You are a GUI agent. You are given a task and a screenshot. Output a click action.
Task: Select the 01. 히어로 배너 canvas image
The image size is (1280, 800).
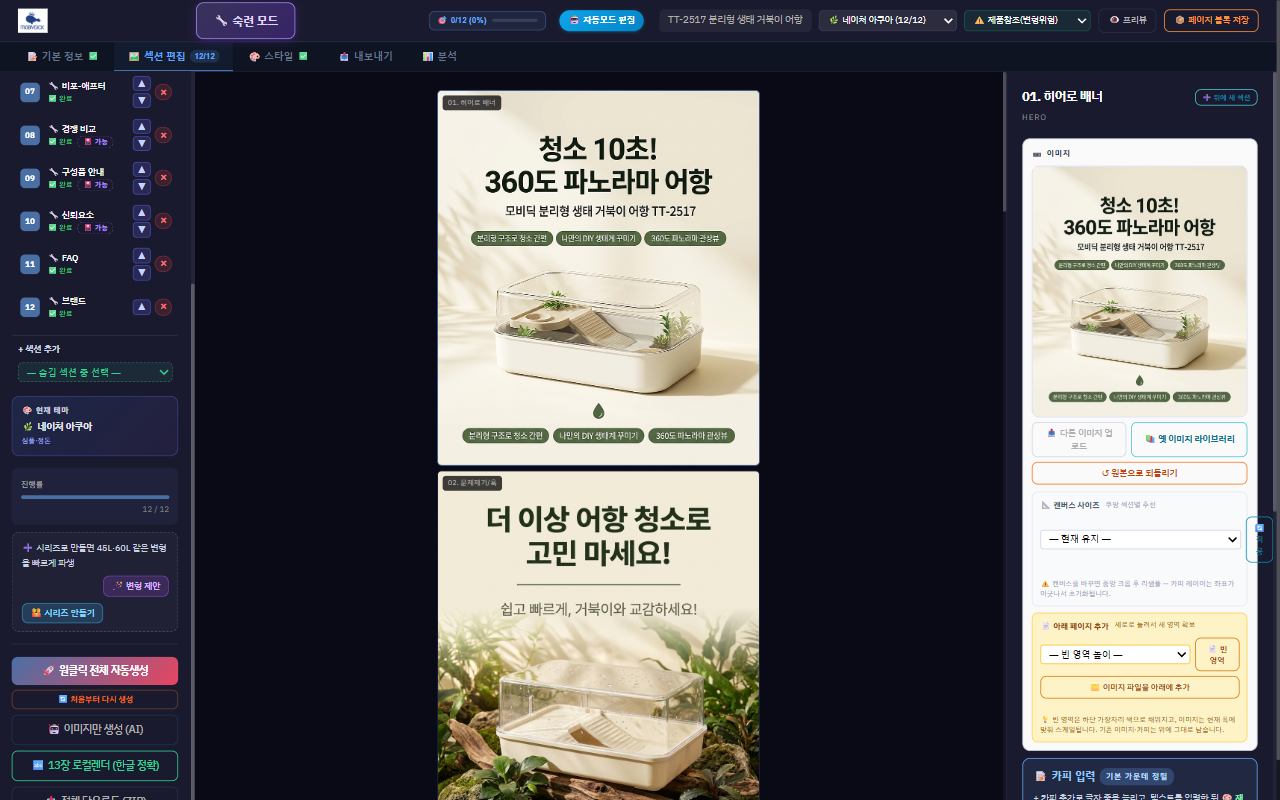[x=598, y=278]
